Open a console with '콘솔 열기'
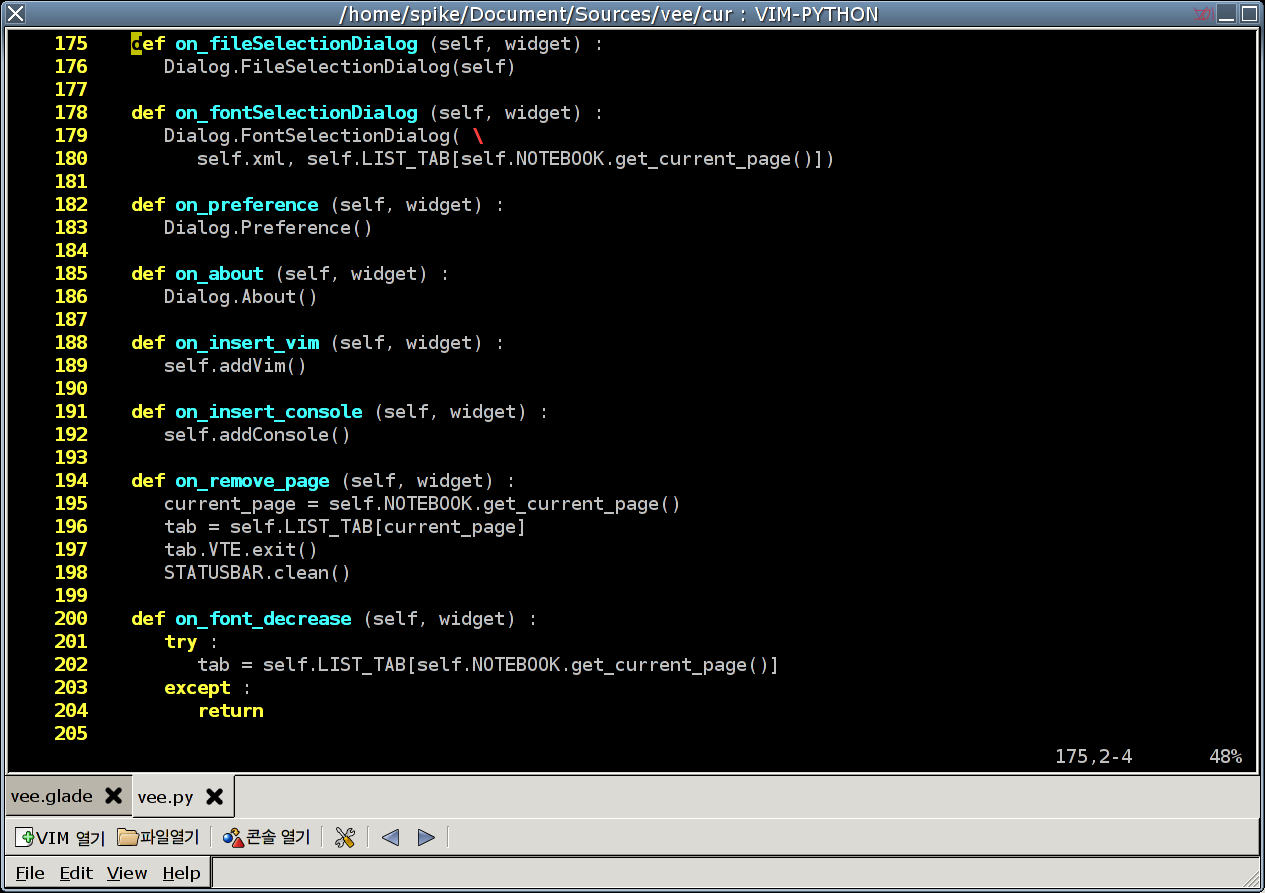This screenshot has height=893, width=1265. point(267,837)
